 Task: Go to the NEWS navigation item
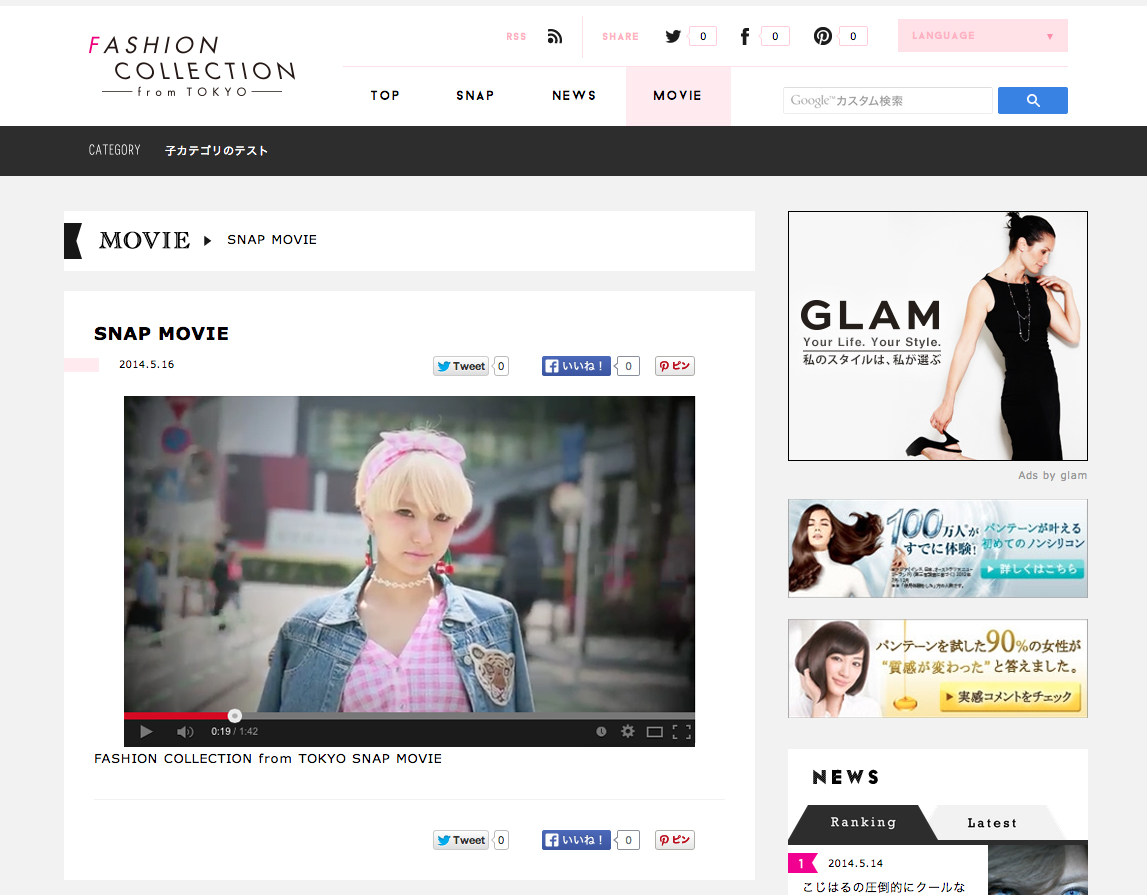coord(574,96)
